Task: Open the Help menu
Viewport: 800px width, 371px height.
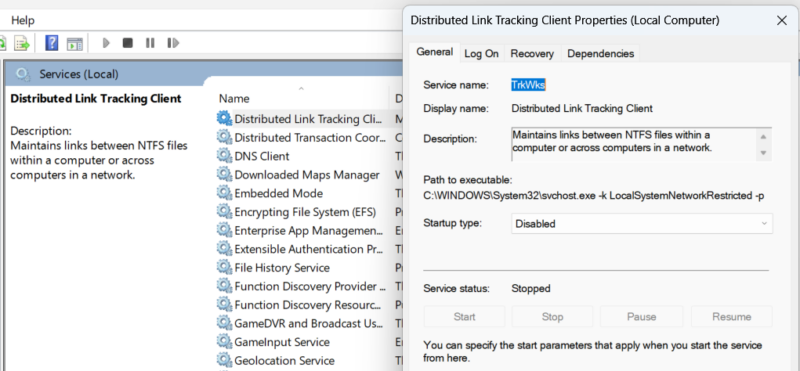Action: 23,20
